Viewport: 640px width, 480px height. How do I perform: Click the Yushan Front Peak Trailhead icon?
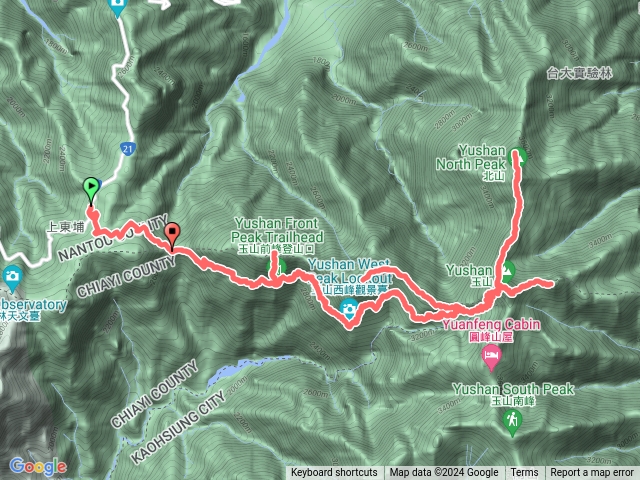pyautogui.click(x=278, y=268)
